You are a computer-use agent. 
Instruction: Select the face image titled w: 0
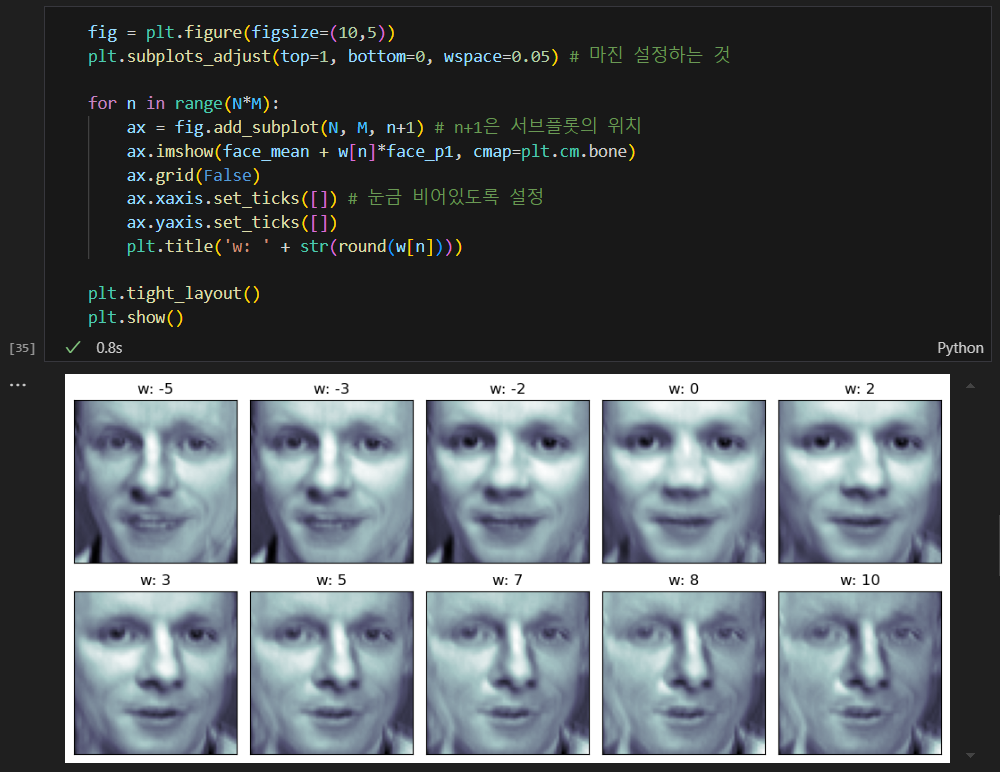[684, 482]
